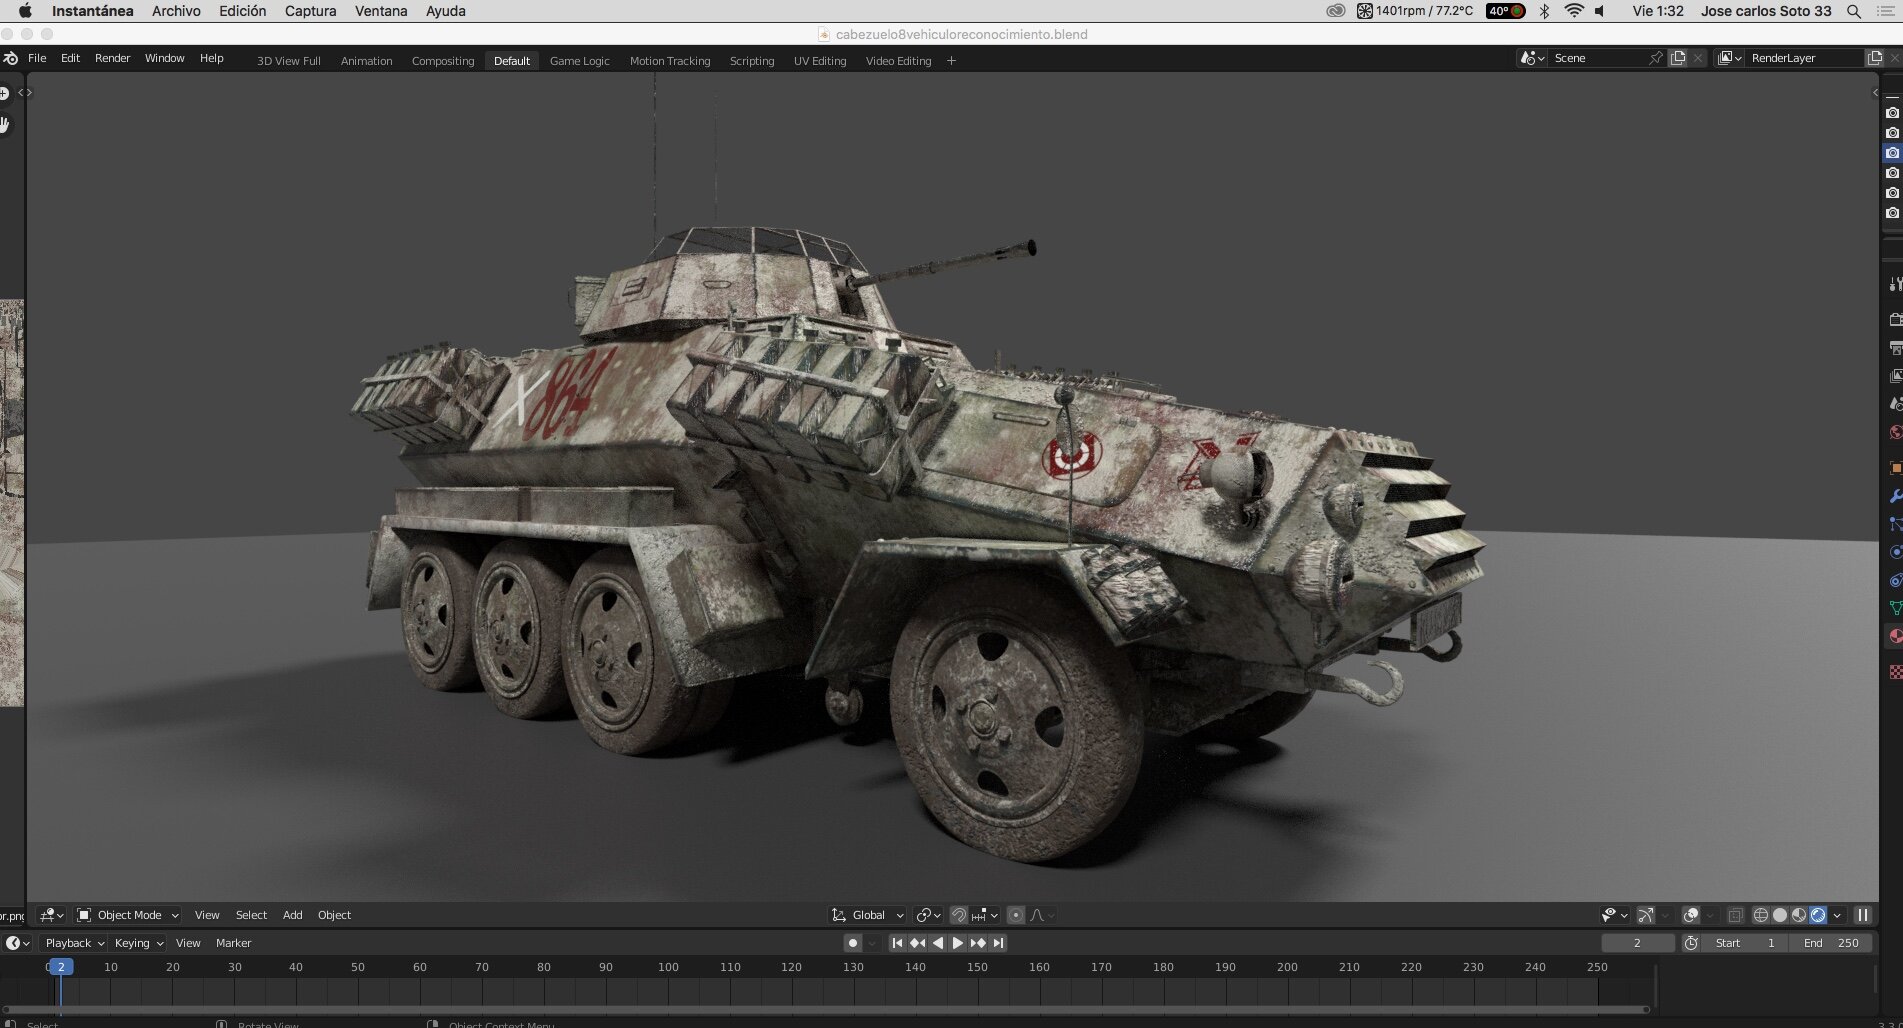The height and width of the screenshot is (1028, 1903).
Task: Play animation in reverse
Action: 937,943
